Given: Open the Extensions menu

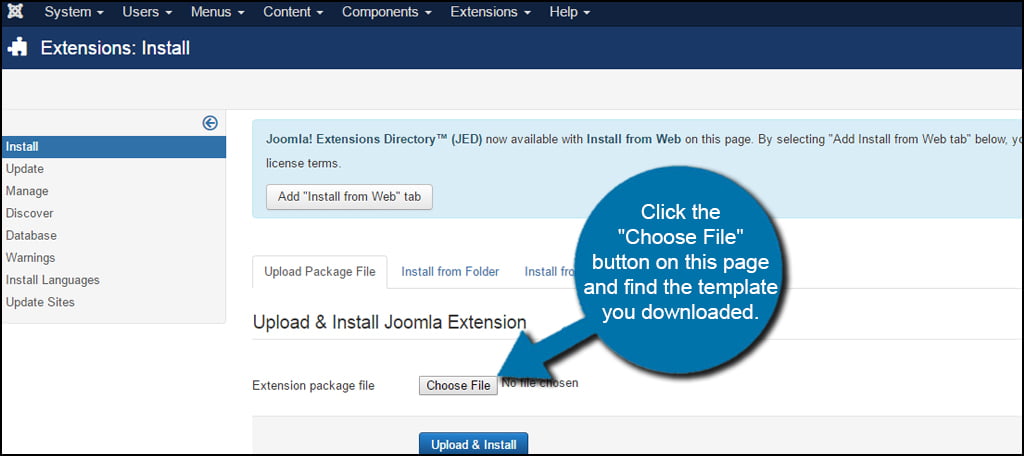Looking at the screenshot, I should coord(490,12).
